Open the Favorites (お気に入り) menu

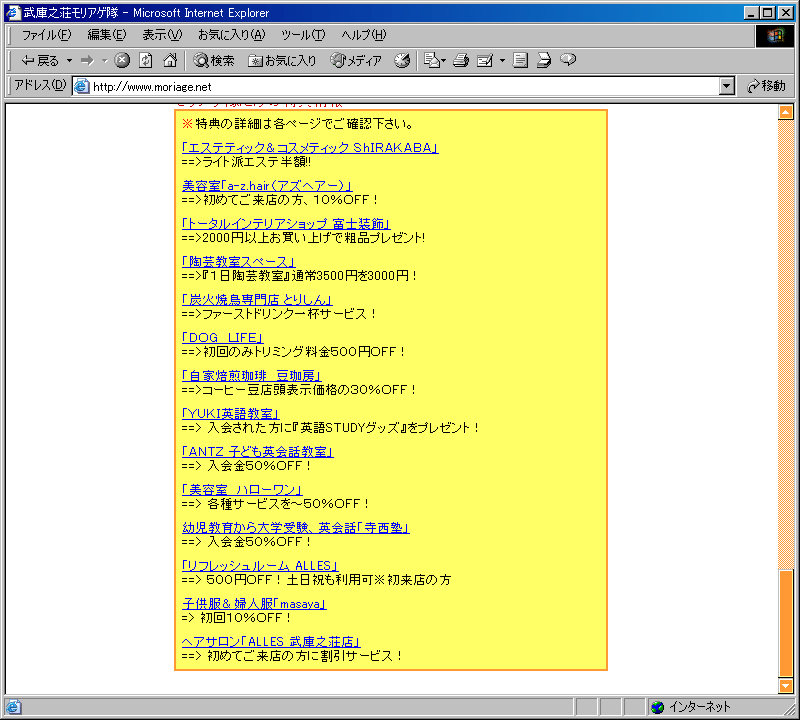232,35
